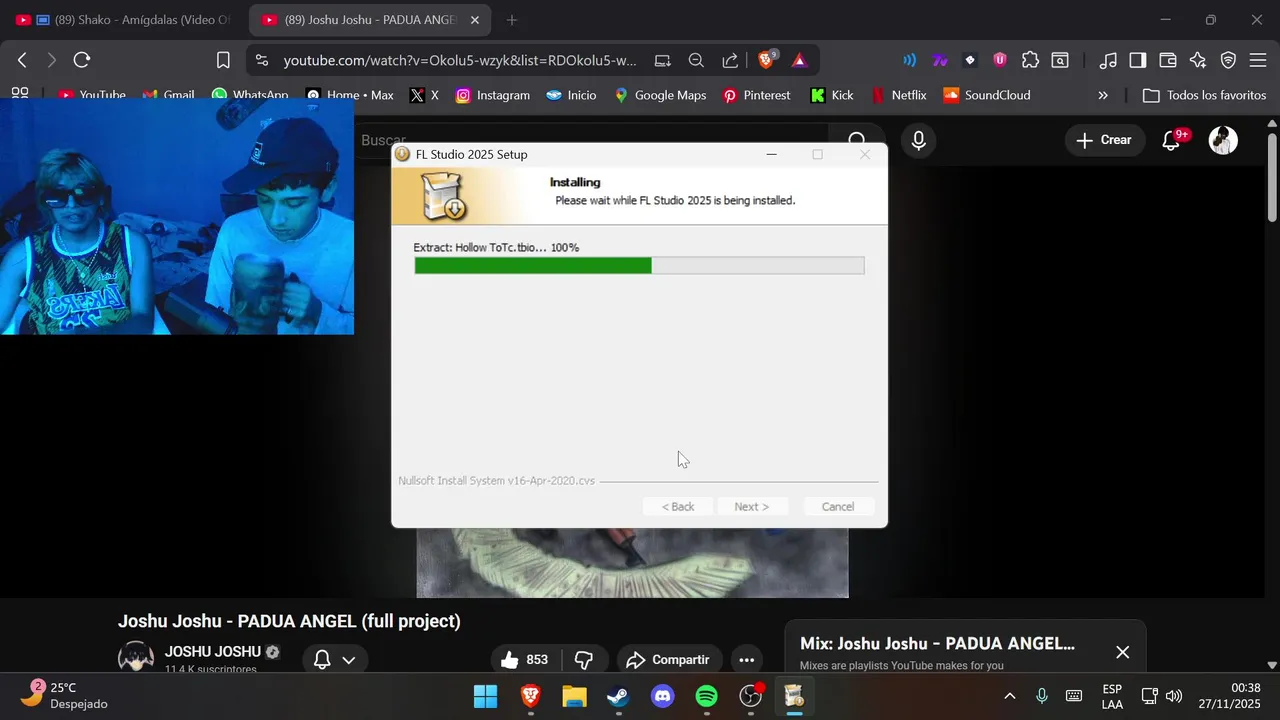Screen dimensions: 1280x720
Task: Click the bookmark page icon beside address bar
Action: 223,60
